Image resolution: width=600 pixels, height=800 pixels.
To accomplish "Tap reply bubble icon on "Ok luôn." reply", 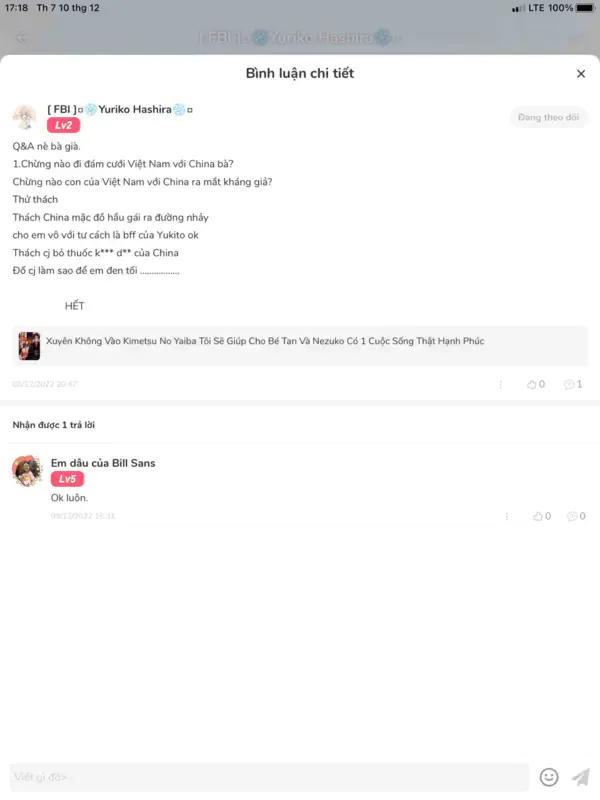I will [577, 516].
